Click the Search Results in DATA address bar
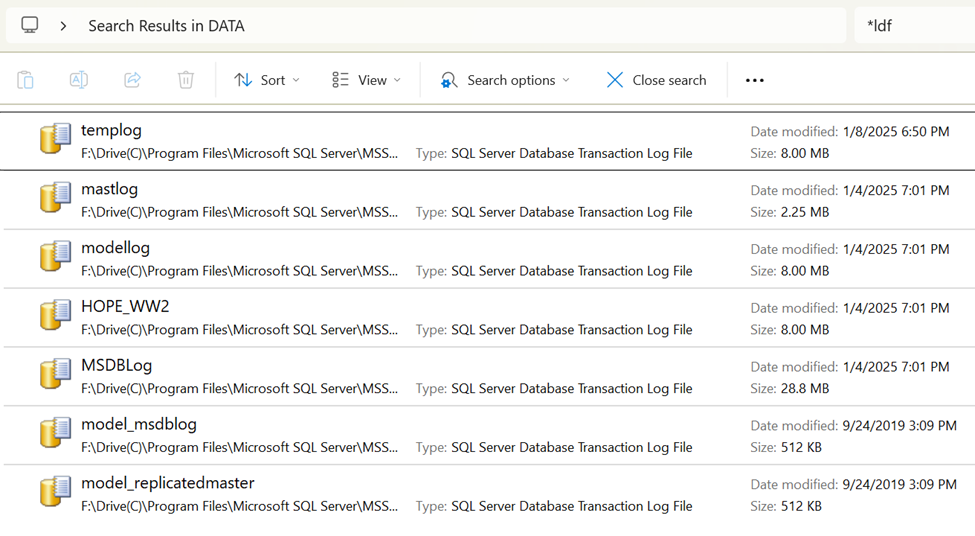This screenshot has width=975, height=536. (x=450, y=26)
